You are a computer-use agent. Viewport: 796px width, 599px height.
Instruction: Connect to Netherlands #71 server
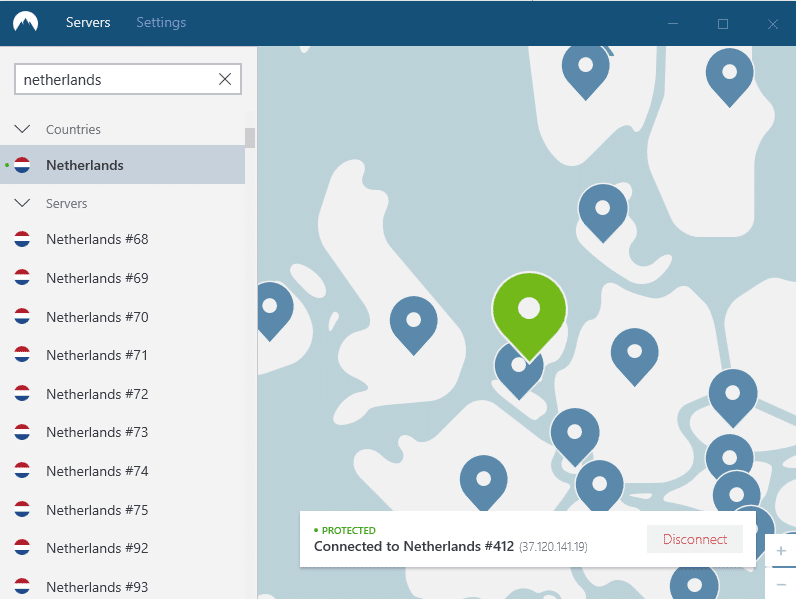pyautogui.click(x=122, y=355)
